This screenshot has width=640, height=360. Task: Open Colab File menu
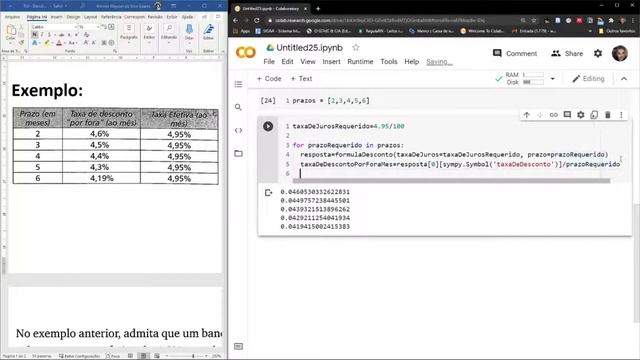(x=269, y=62)
